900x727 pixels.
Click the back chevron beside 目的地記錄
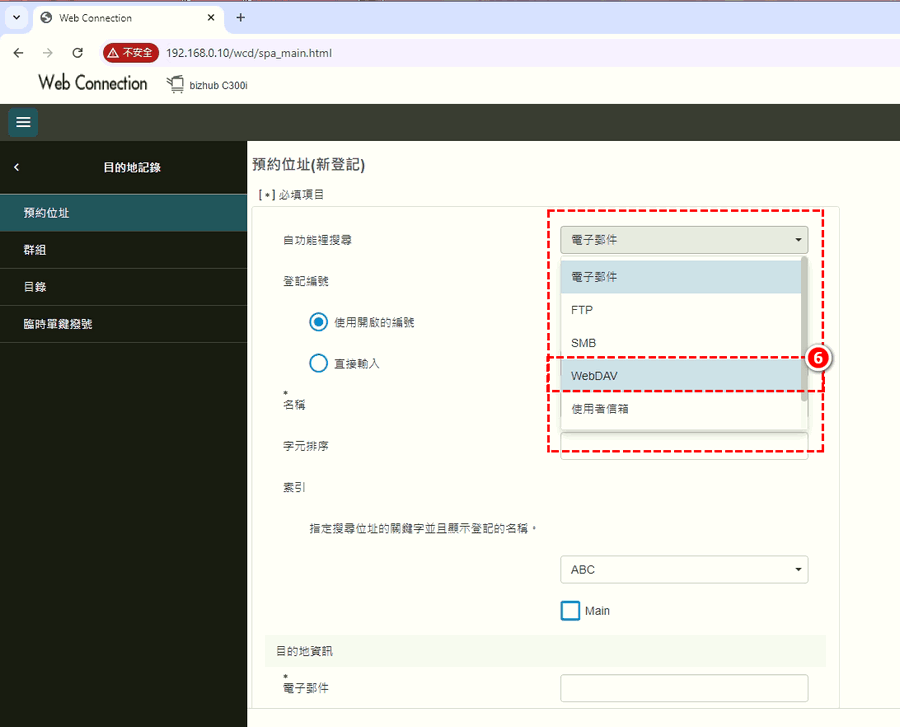16,167
